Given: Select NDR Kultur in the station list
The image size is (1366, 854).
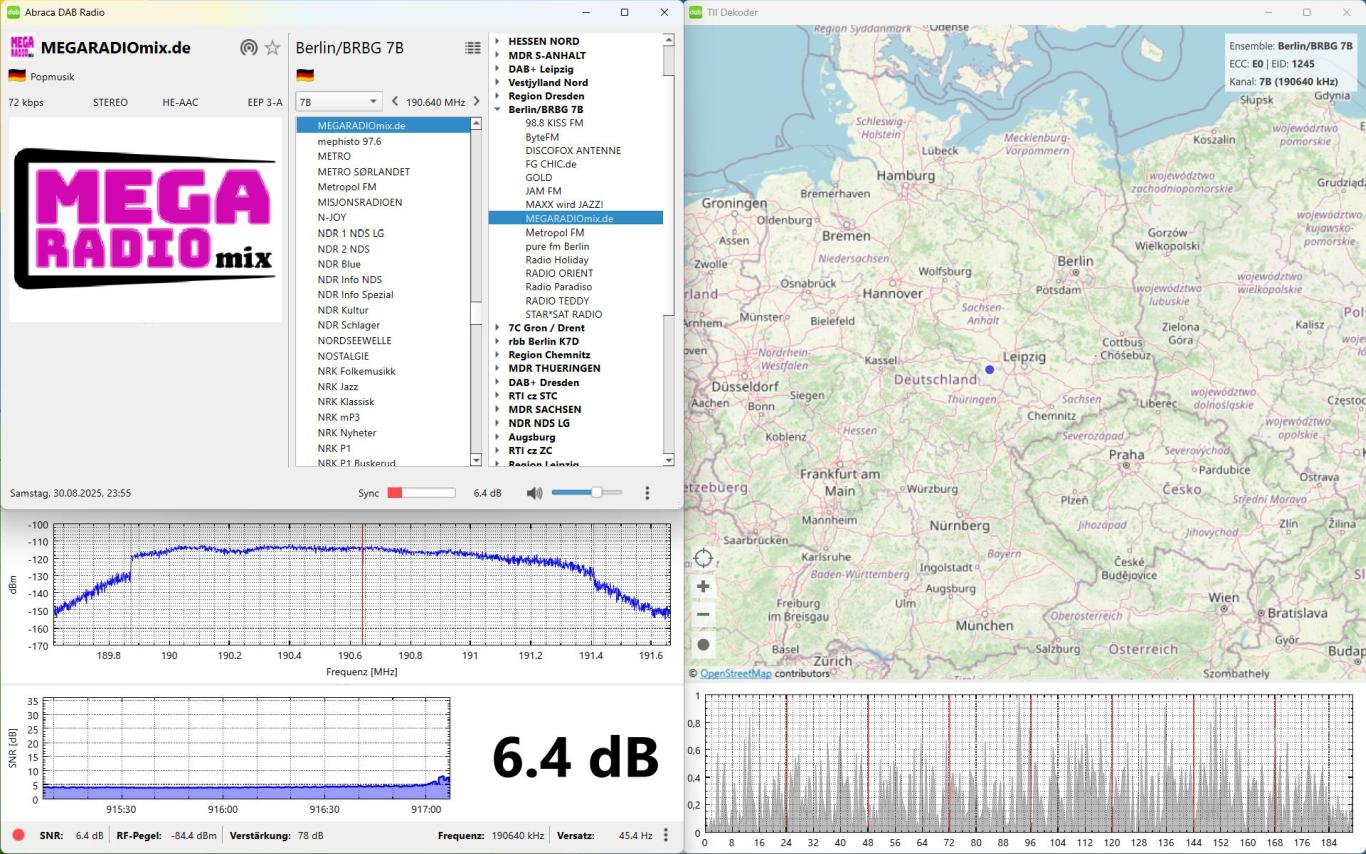Looking at the screenshot, I should pyautogui.click(x=343, y=310).
